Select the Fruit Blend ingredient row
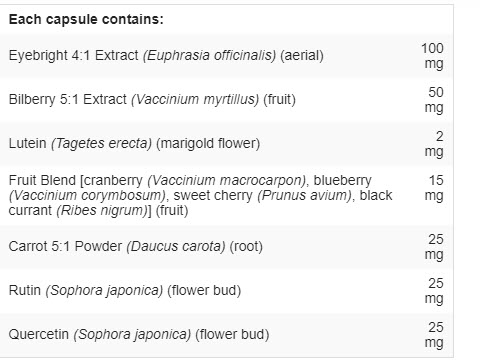 coord(226,195)
